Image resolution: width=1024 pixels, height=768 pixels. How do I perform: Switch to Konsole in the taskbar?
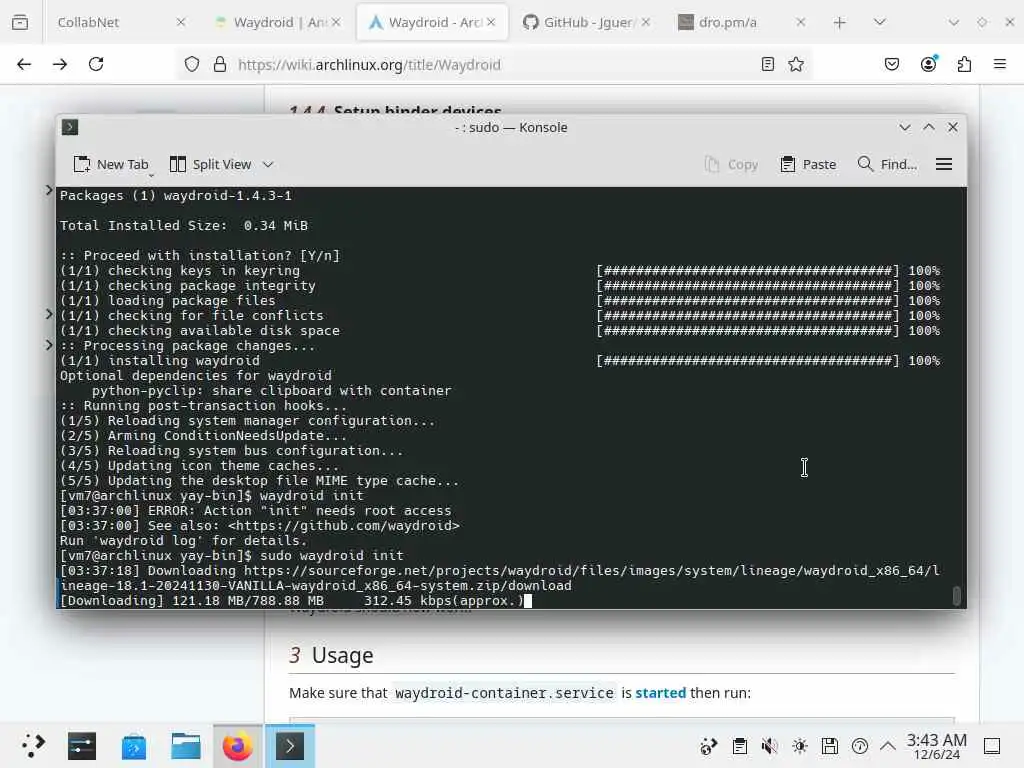click(x=290, y=746)
